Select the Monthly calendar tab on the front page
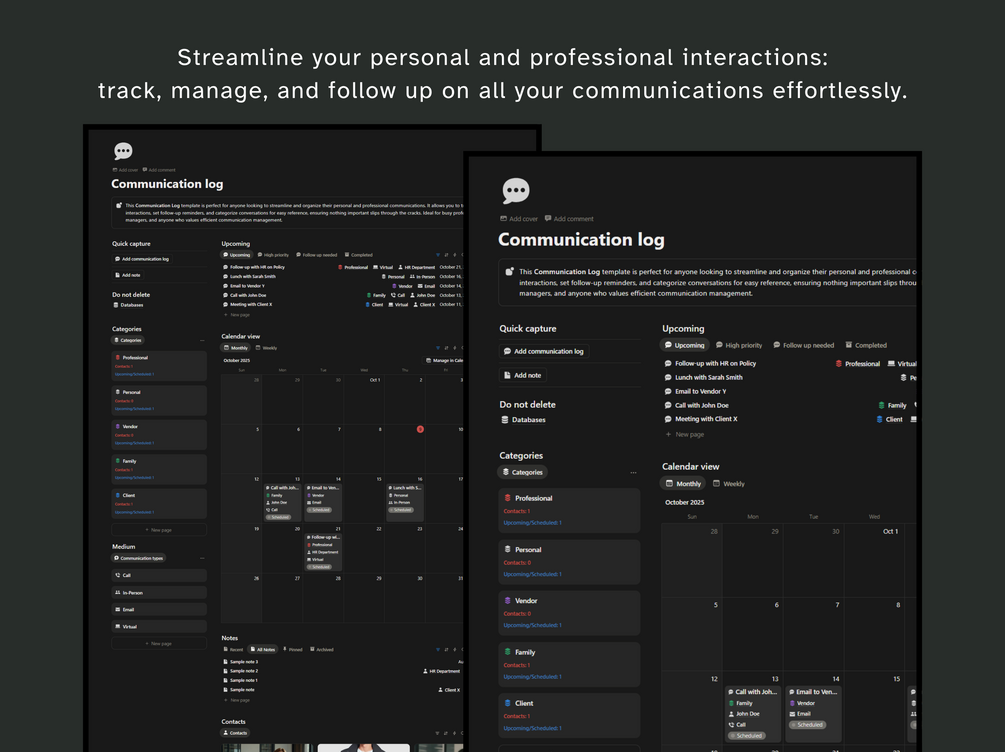The image size is (1005, 752). coord(683,483)
